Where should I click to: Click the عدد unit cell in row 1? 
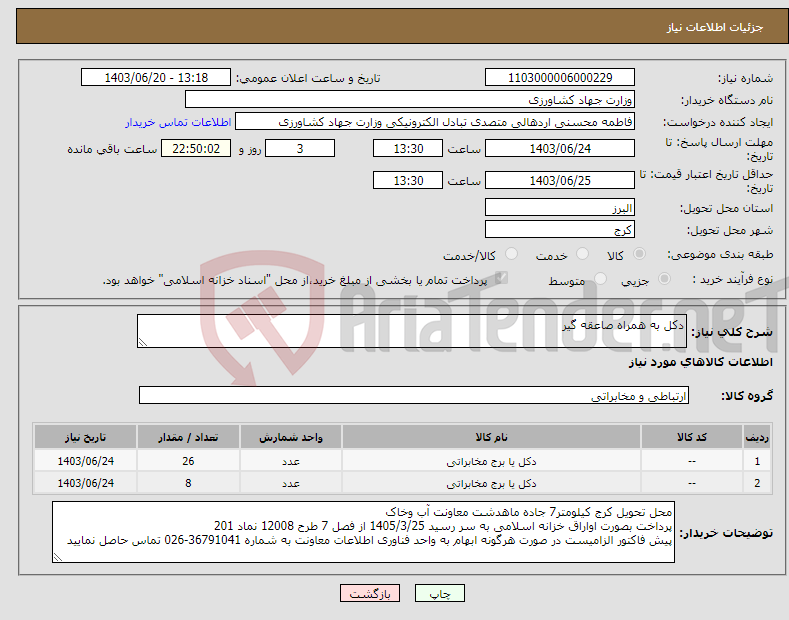291,461
